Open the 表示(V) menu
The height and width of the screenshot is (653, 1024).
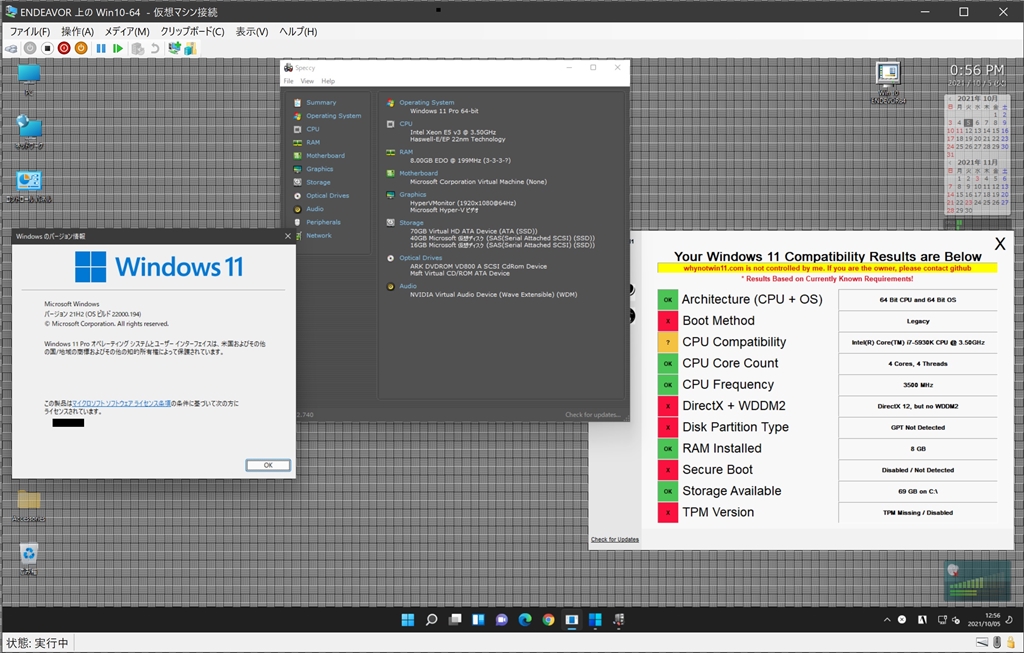(x=251, y=31)
